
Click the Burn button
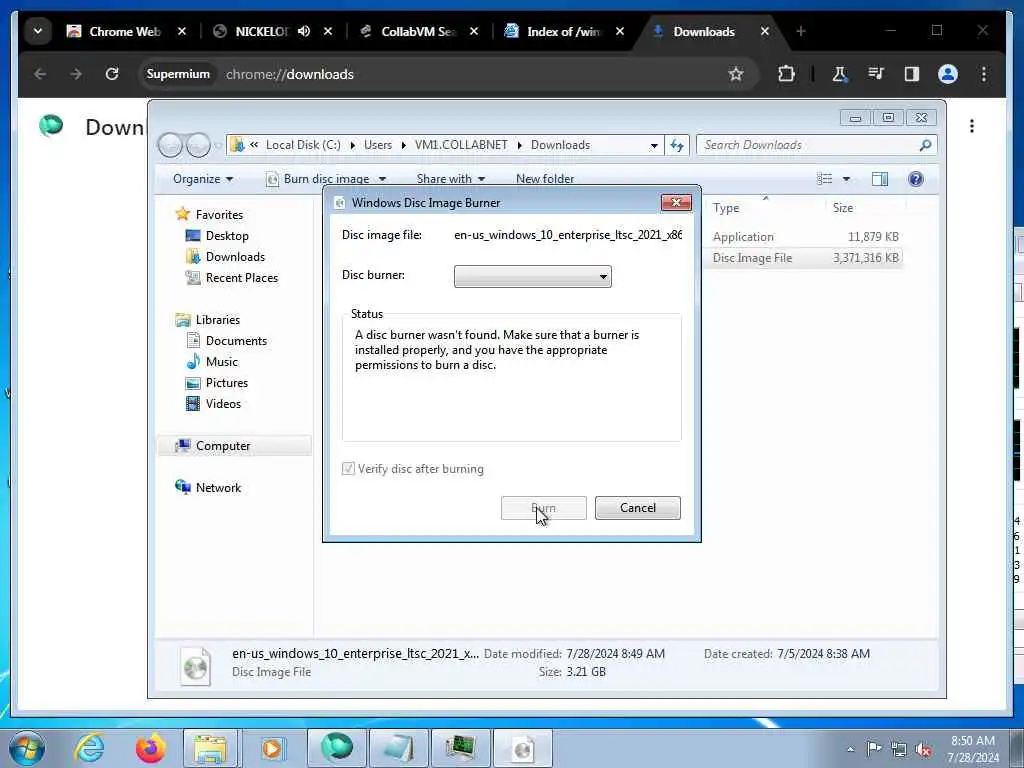(x=543, y=508)
